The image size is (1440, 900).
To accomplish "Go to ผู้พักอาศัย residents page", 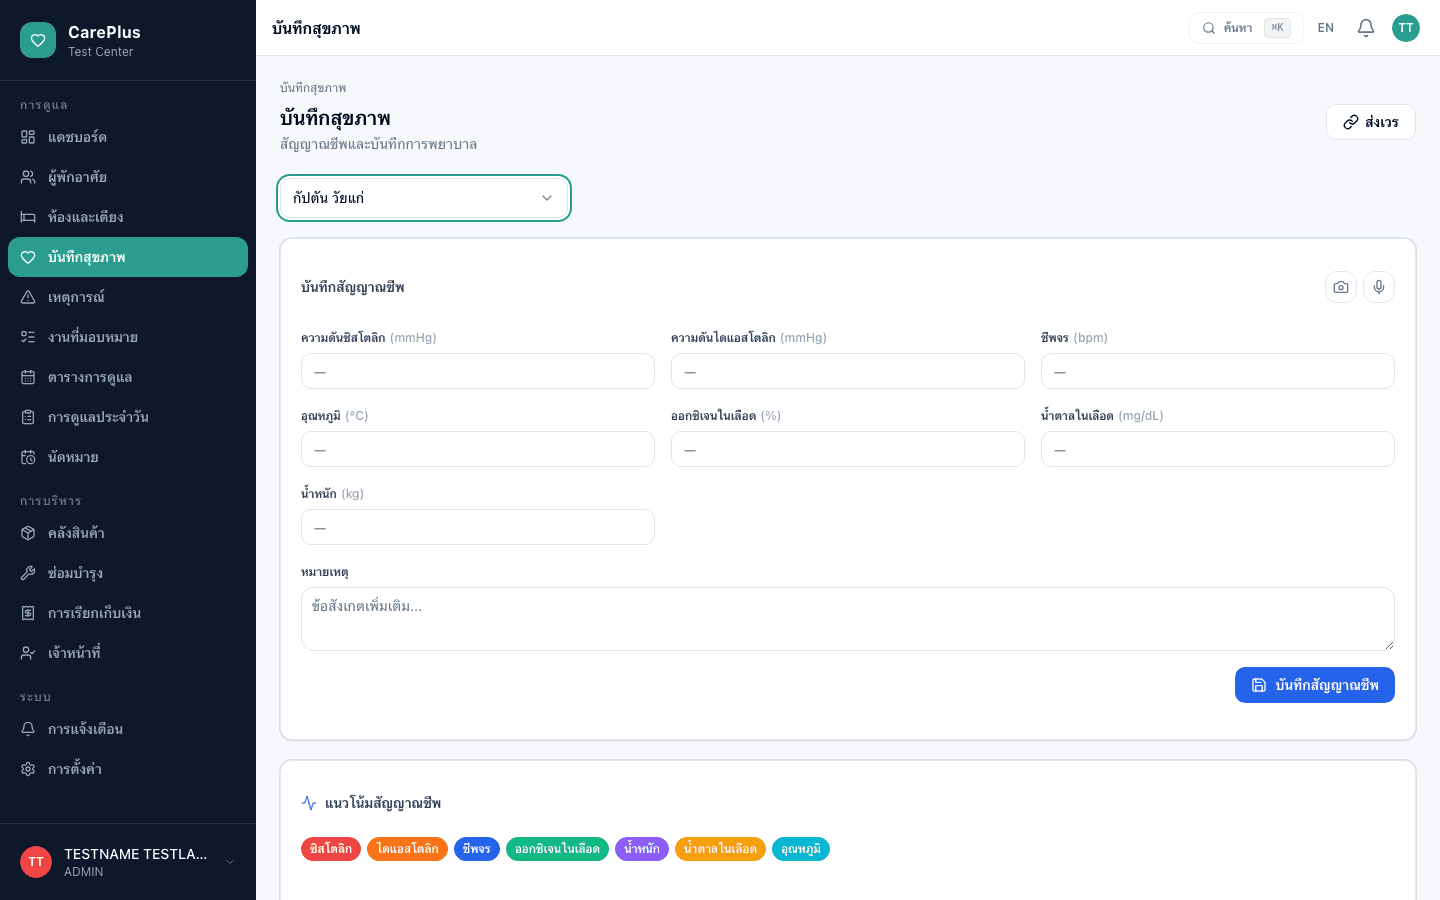I will coord(128,177).
